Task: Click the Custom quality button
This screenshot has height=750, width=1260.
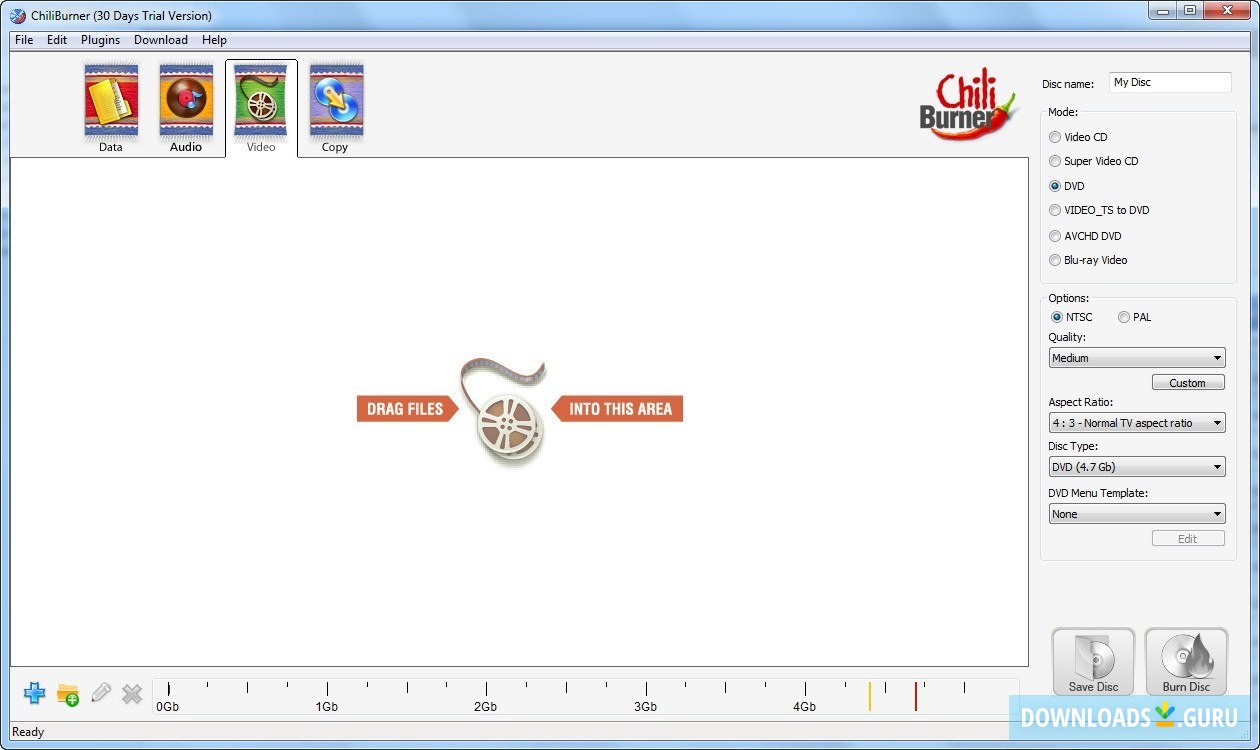Action: tap(1187, 383)
